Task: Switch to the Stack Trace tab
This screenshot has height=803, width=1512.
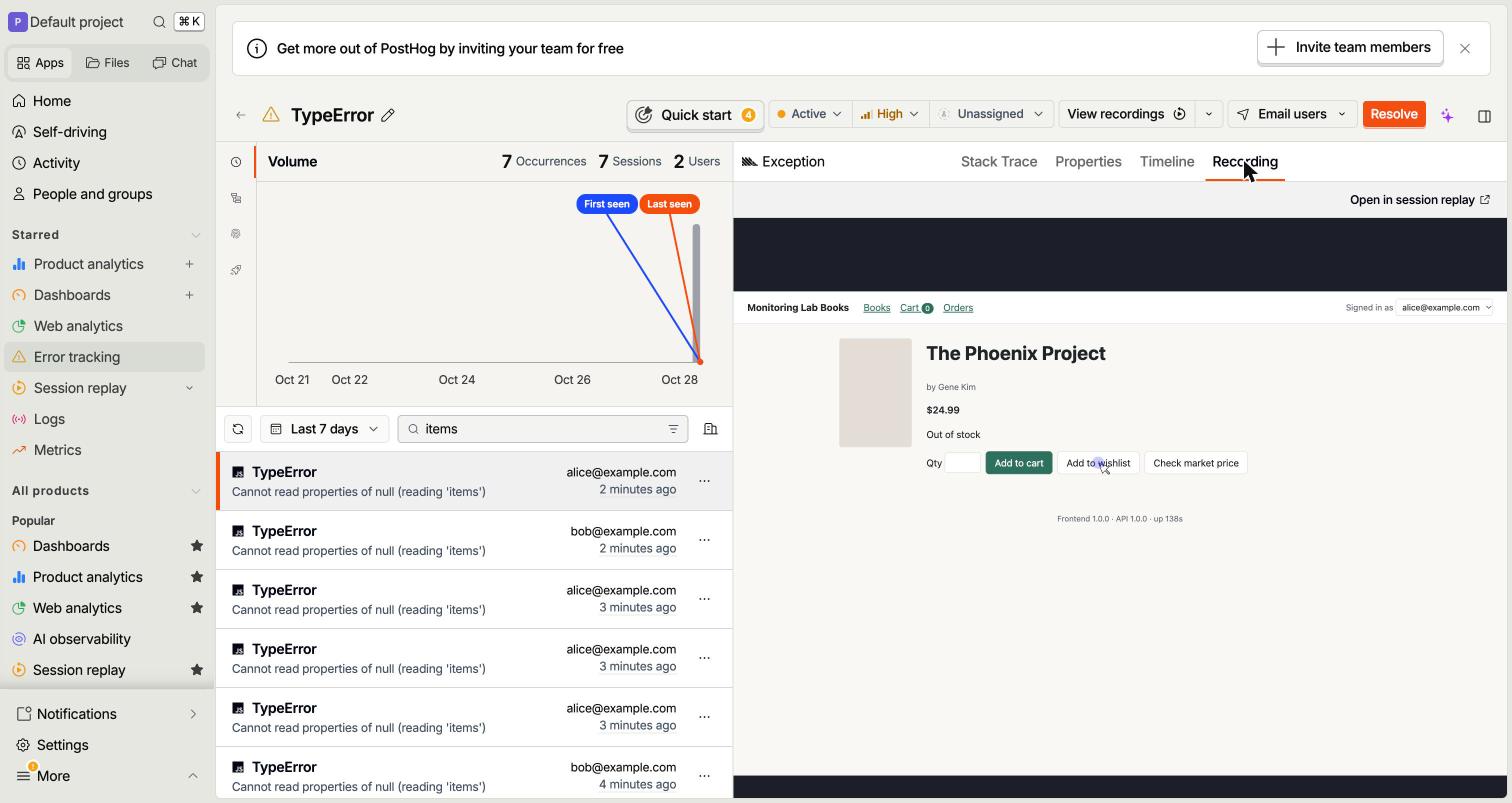Action: click(x=999, y=162)
